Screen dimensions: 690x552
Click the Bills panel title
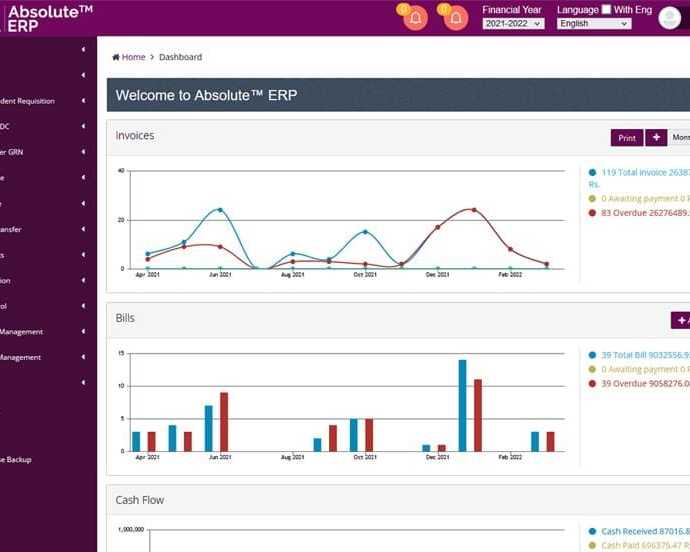125,318
